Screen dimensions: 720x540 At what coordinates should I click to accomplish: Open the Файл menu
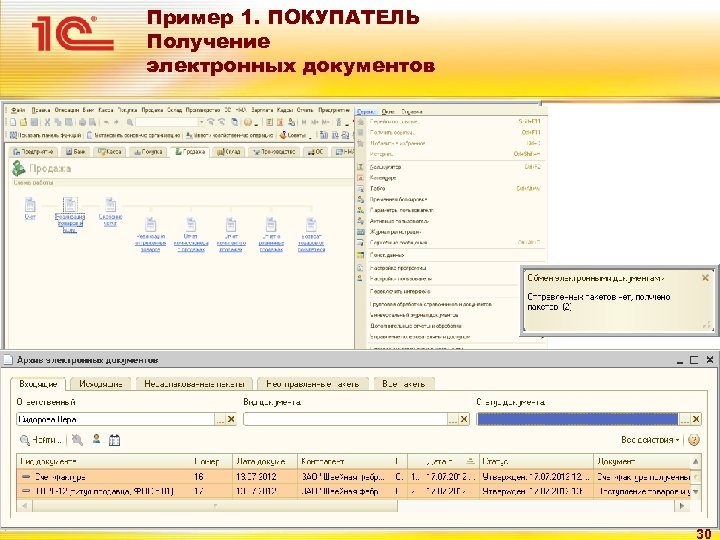[x=18, y=110]
